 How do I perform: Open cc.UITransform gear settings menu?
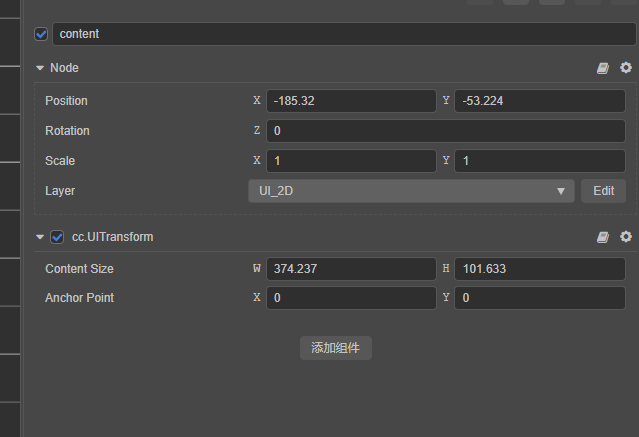626,237
